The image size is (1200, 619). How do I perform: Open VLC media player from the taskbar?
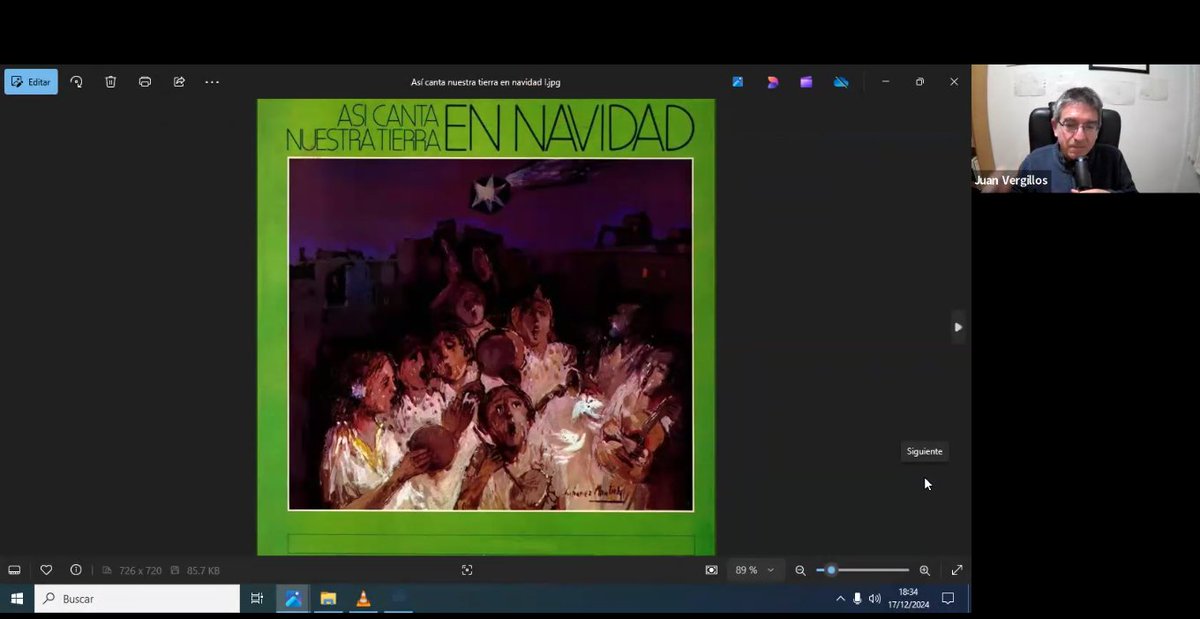pyautogui.click(x=363, y=598)
